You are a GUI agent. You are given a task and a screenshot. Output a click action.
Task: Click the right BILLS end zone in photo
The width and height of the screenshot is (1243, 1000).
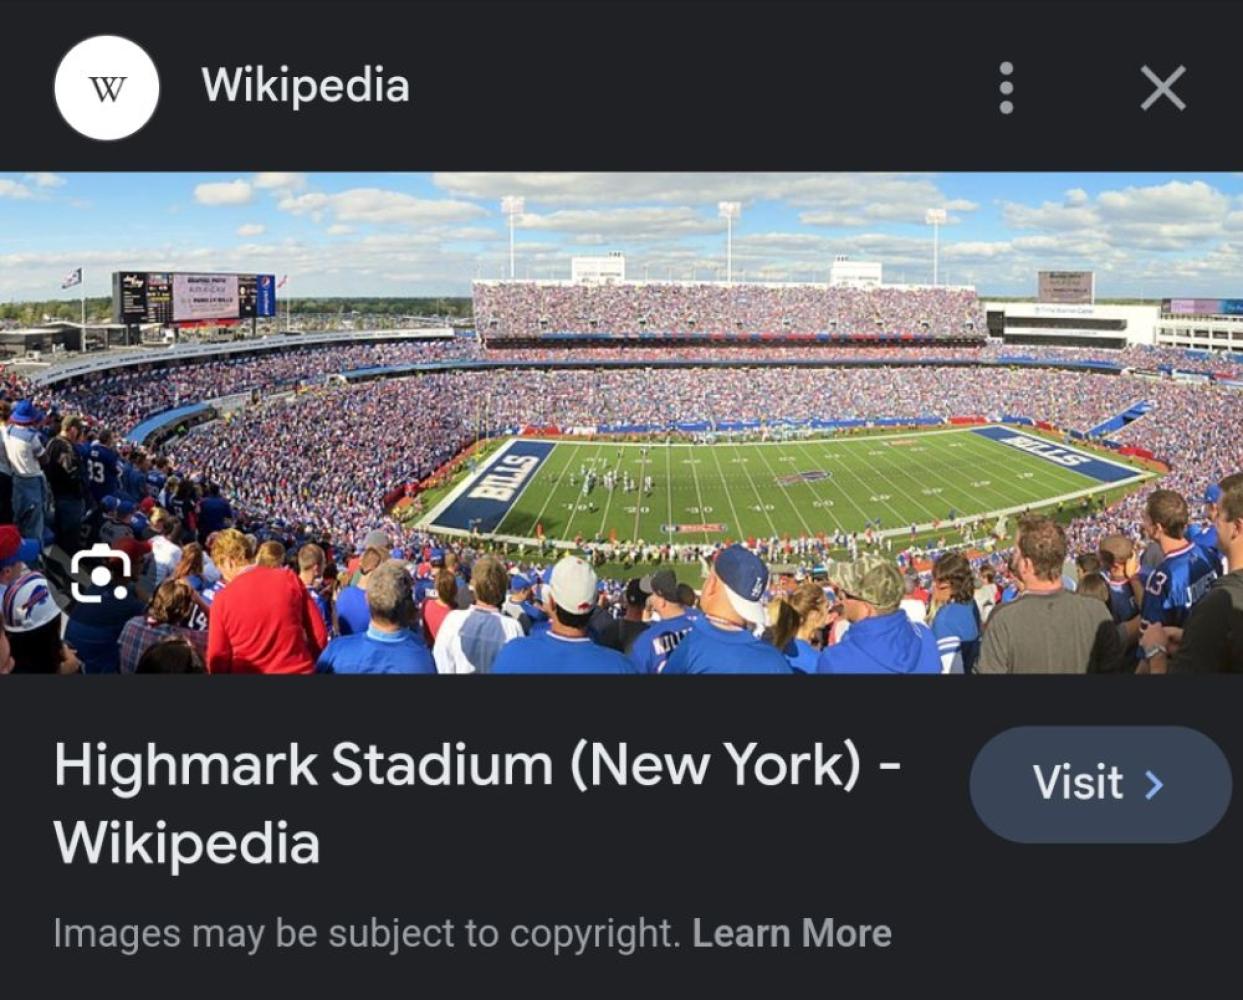[x=1057, y=451]
